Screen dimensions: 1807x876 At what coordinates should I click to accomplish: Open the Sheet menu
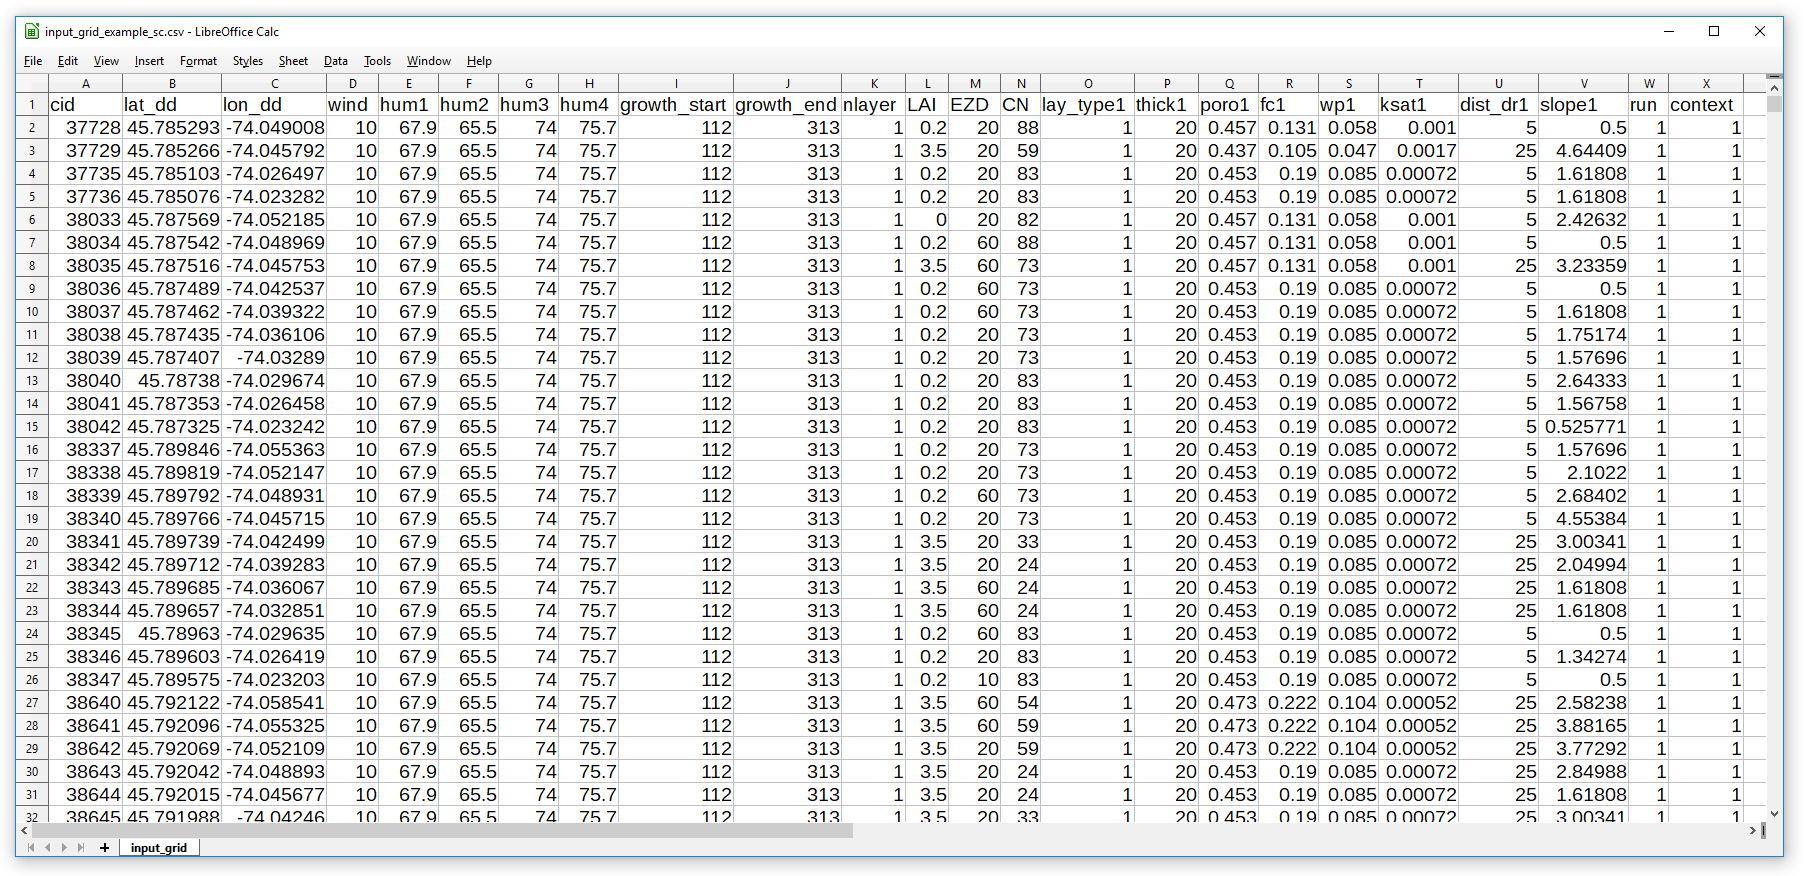(293, 61)
